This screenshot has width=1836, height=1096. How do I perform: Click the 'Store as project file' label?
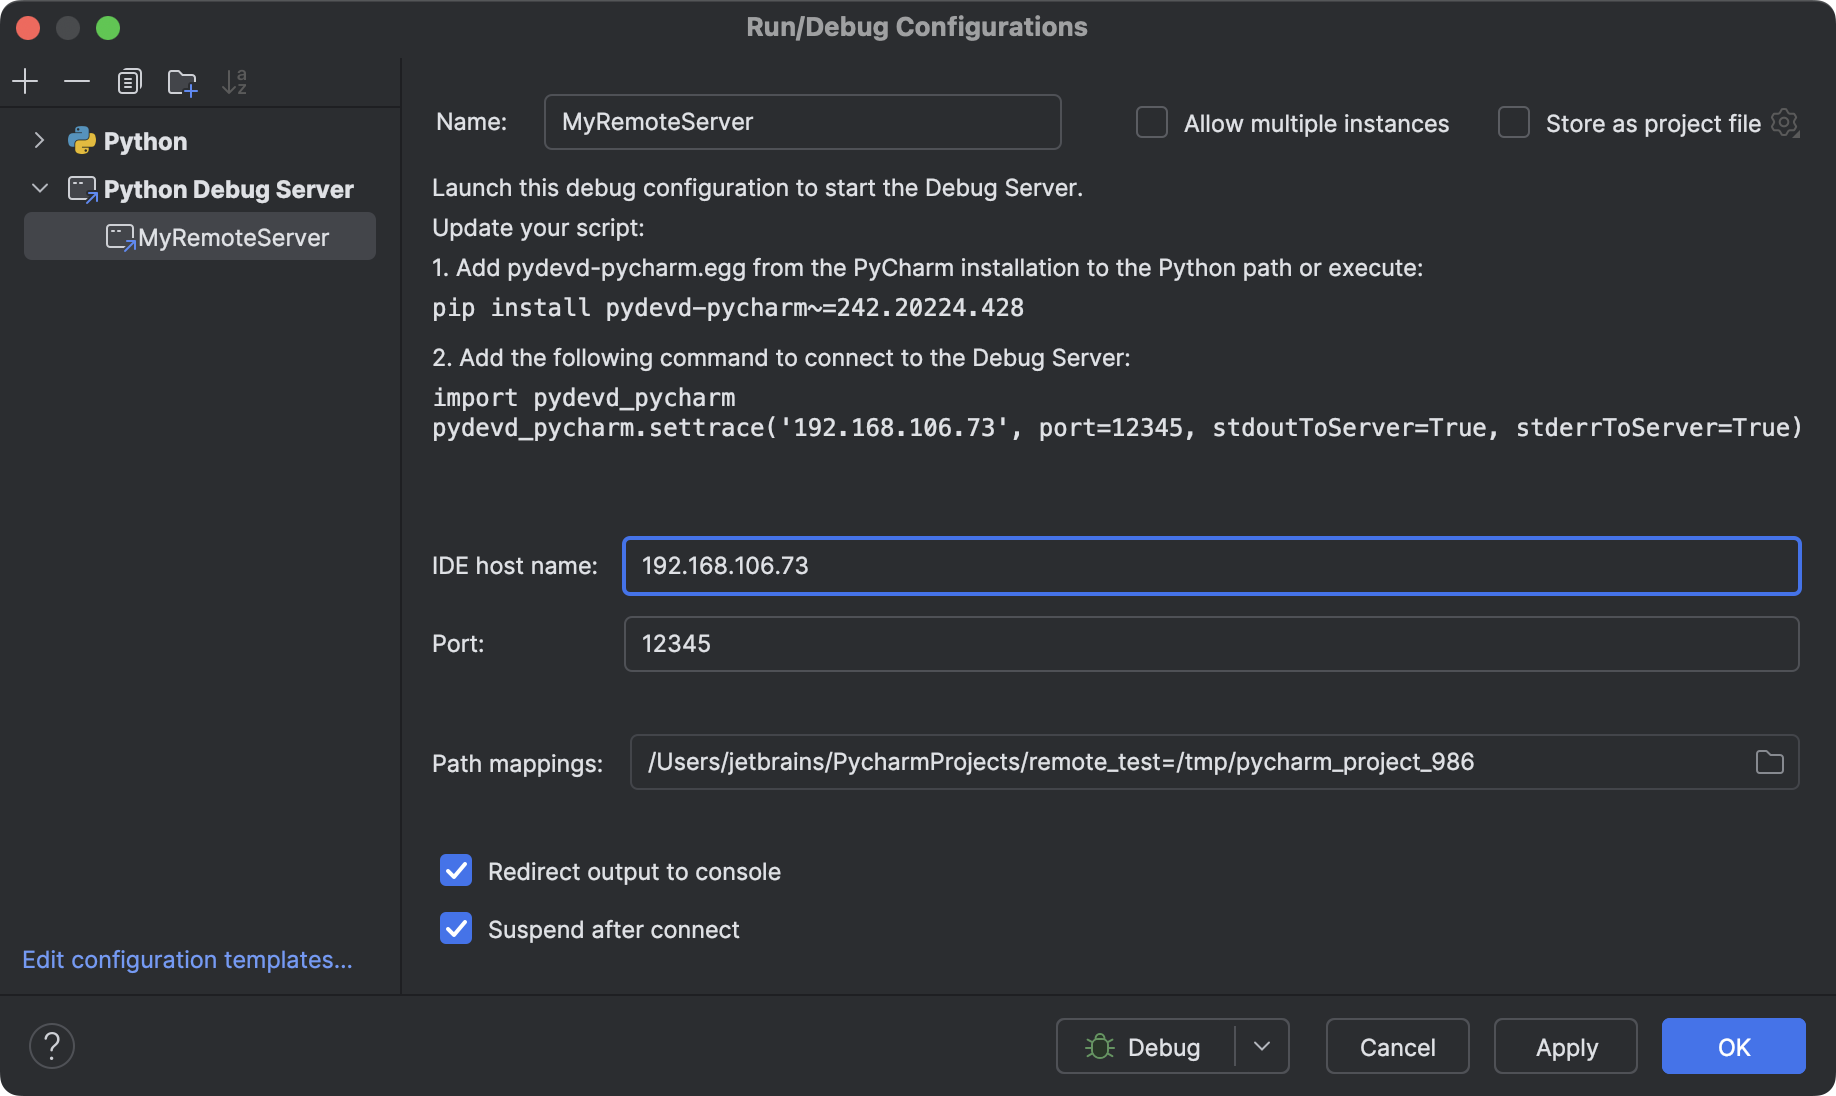(1653, 124)
